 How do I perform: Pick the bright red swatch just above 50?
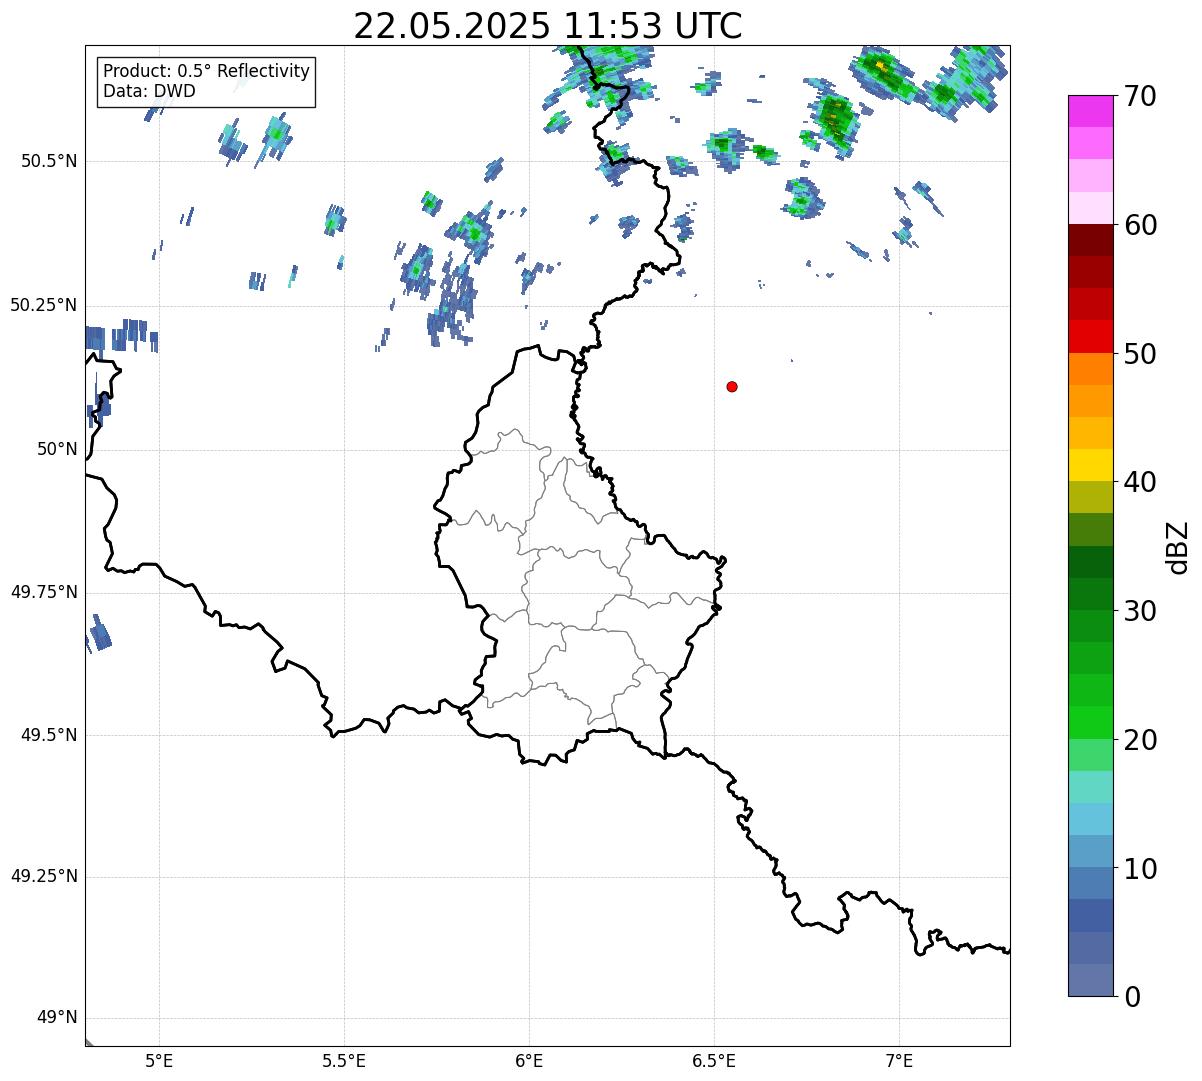[1092, 337]
